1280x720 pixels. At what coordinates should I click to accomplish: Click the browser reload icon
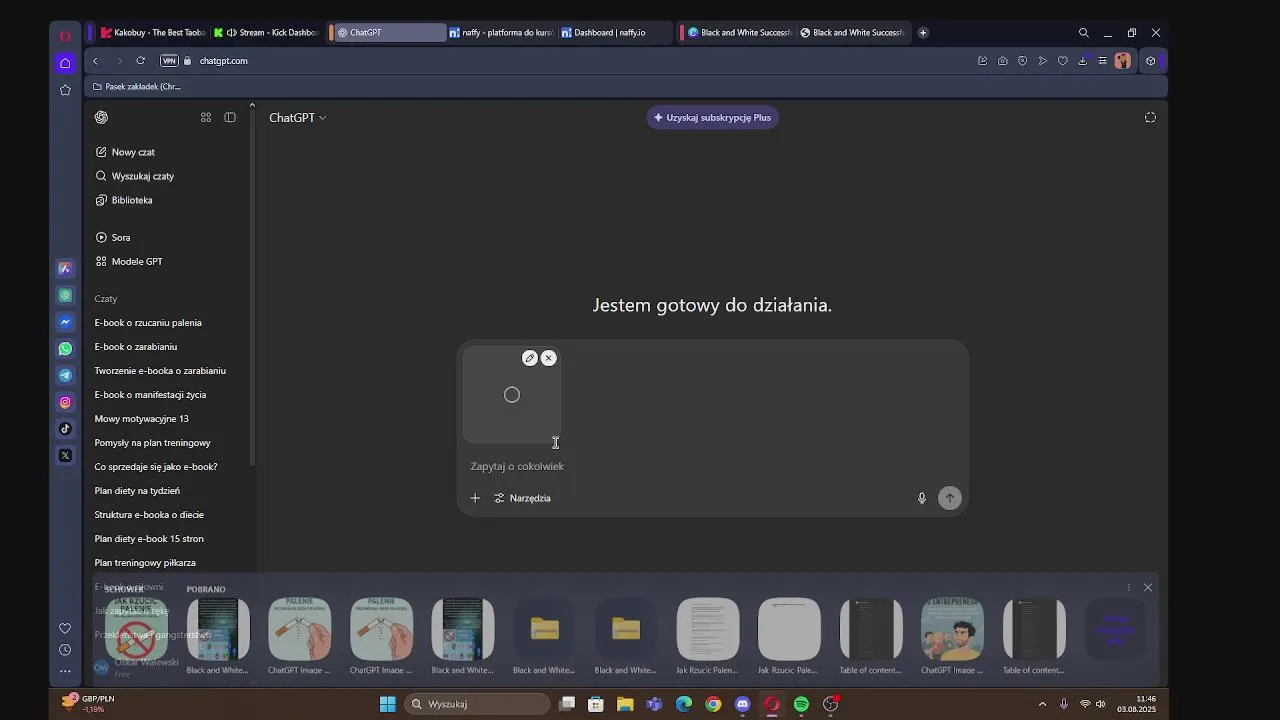(140, 61)
